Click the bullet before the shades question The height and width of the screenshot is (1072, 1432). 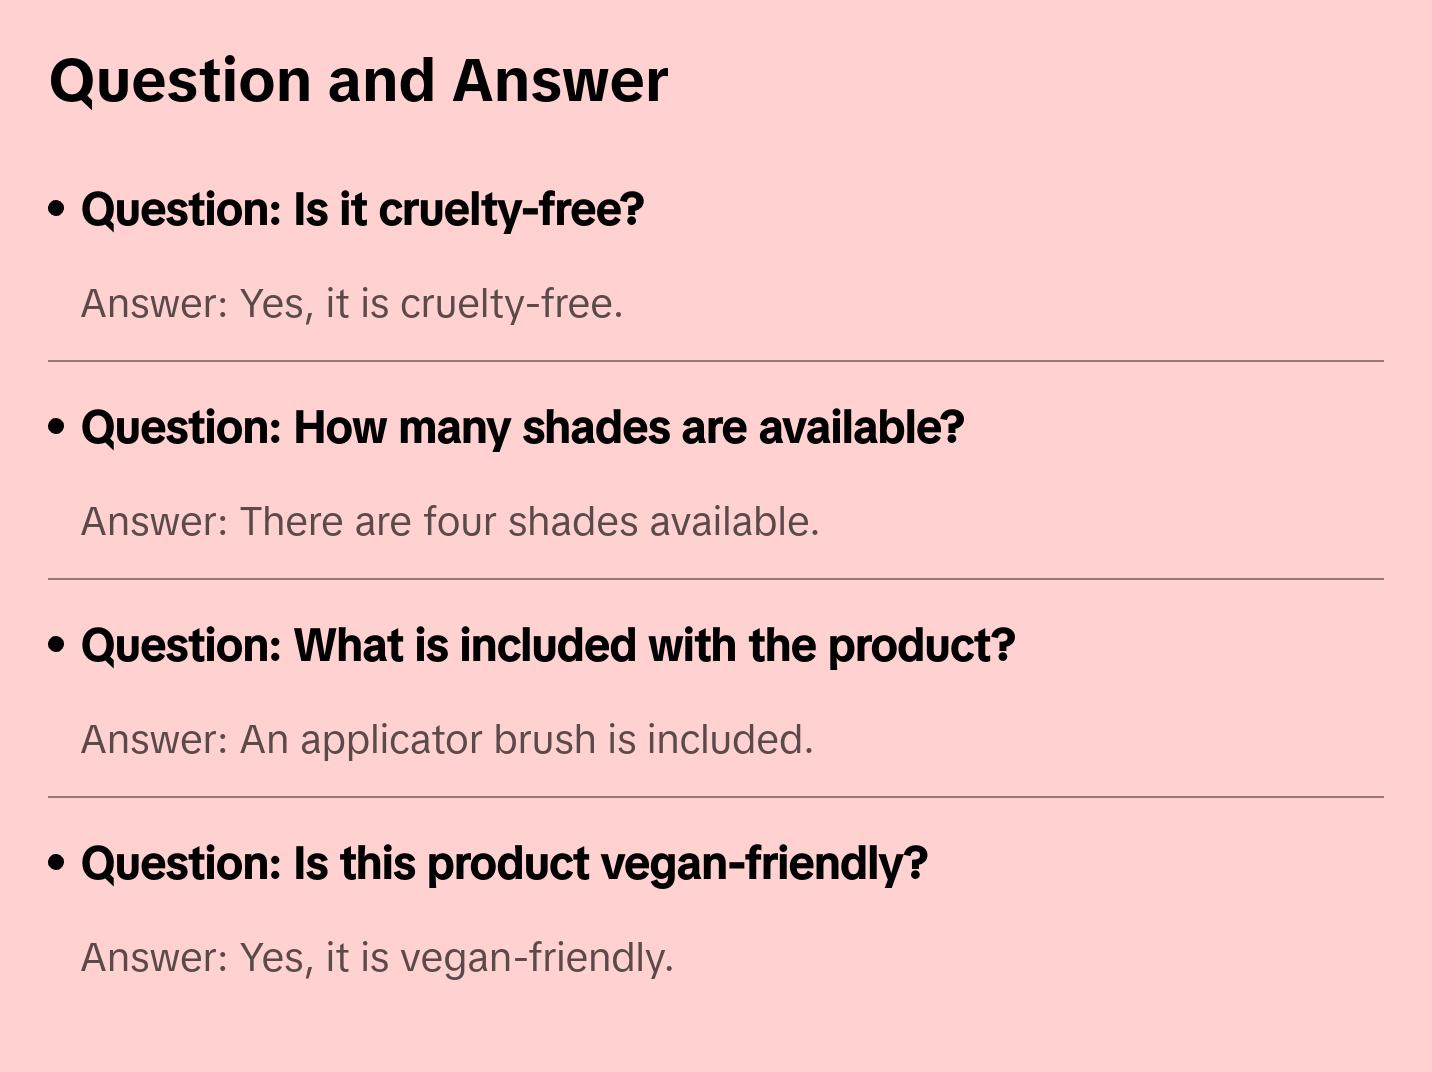pyautogui.click(x=57, y=427)
